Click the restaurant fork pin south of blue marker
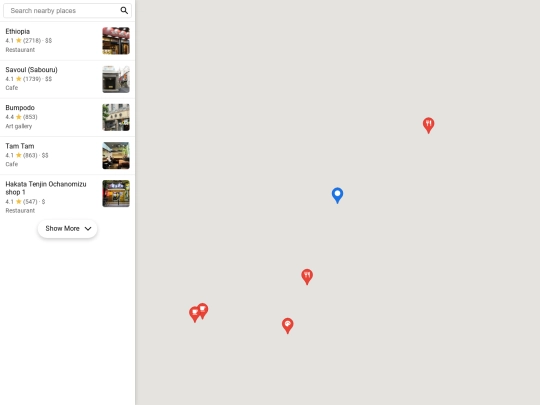This screenshot has height=405, width=540. [307, 277]
